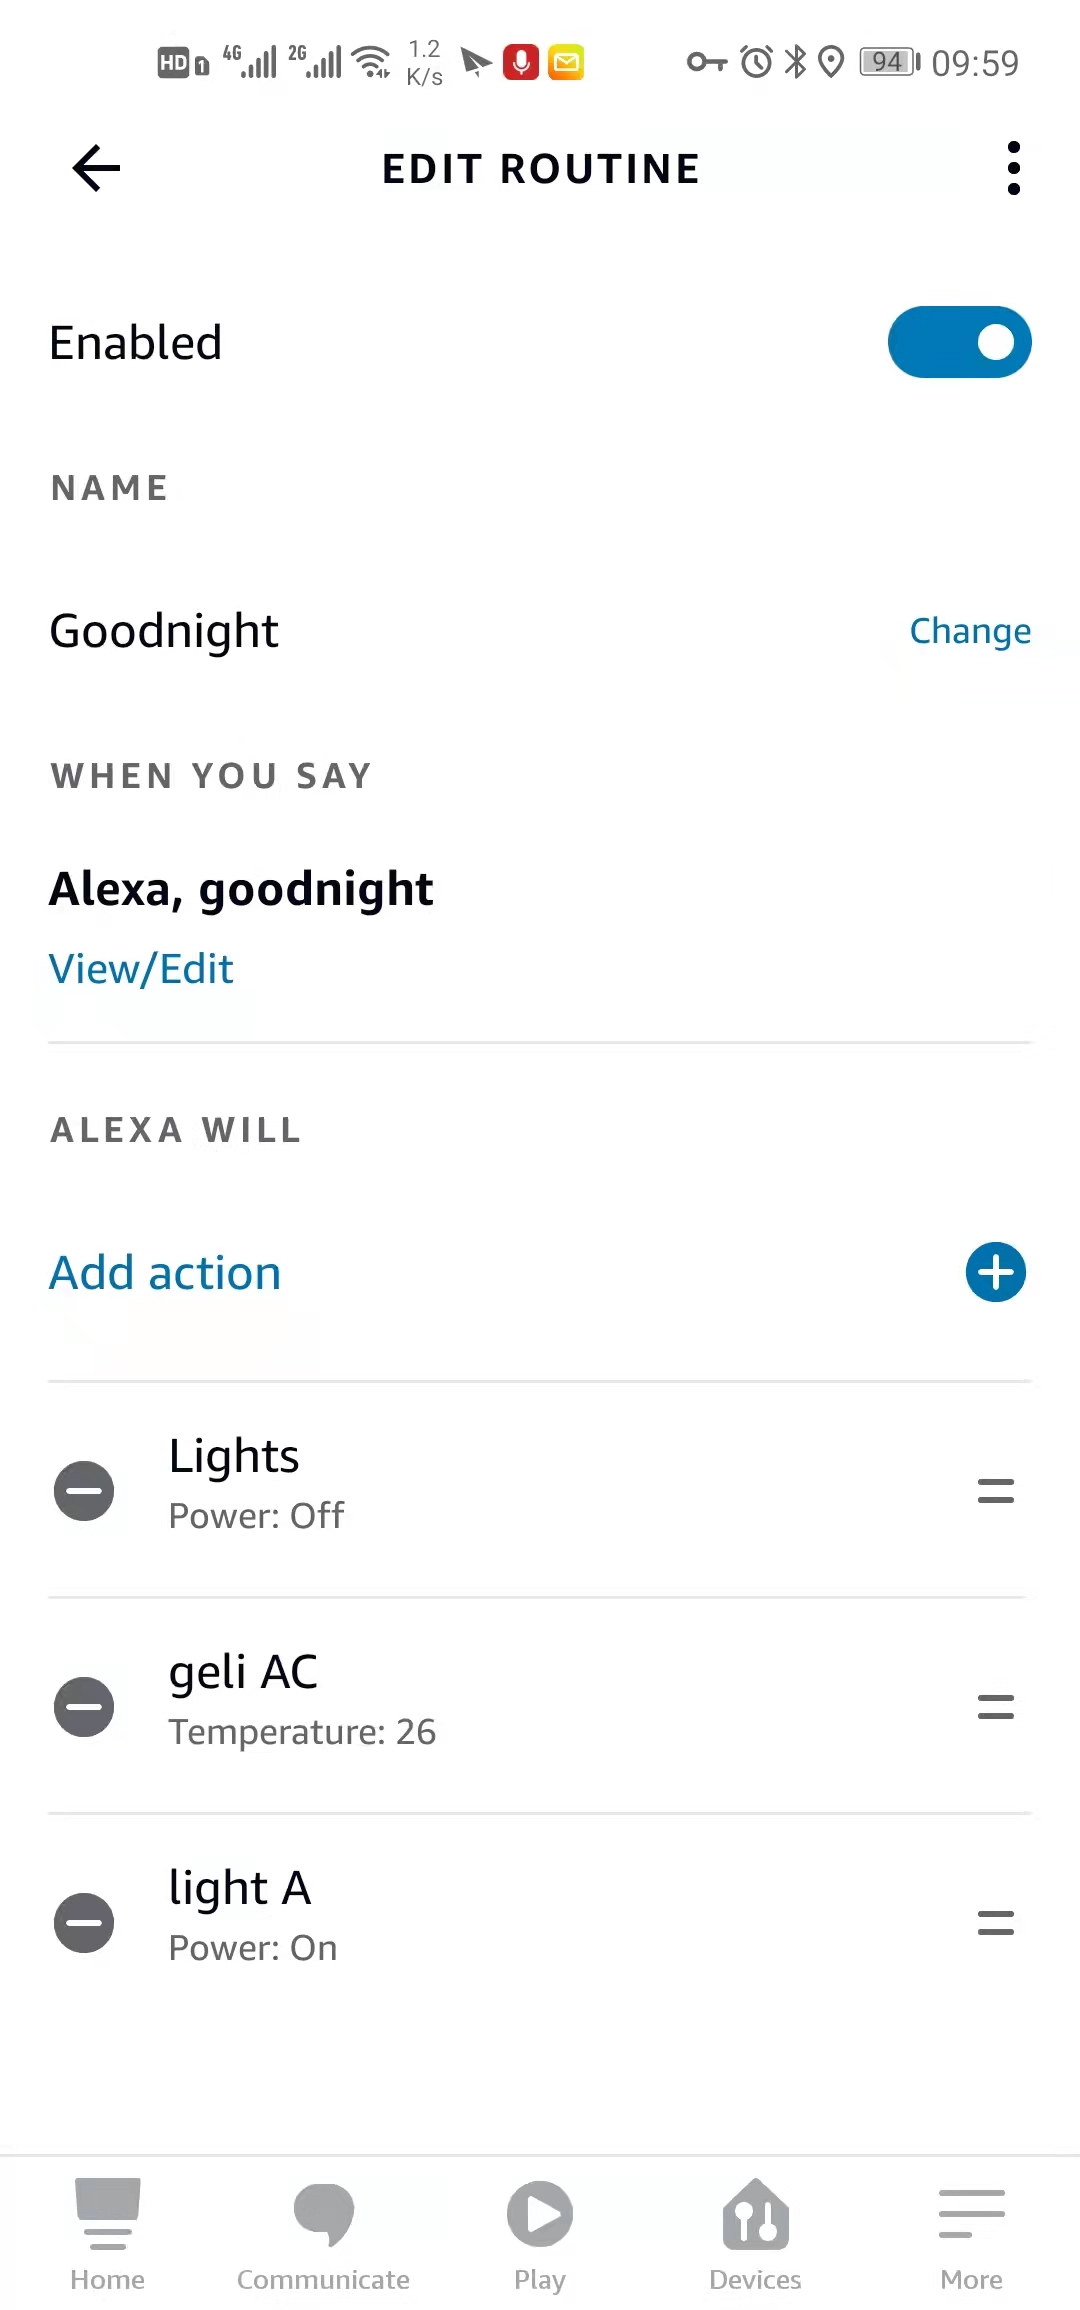Toggle the Enabled switch off
The image size is (1080, 2310).
point(959,342)
